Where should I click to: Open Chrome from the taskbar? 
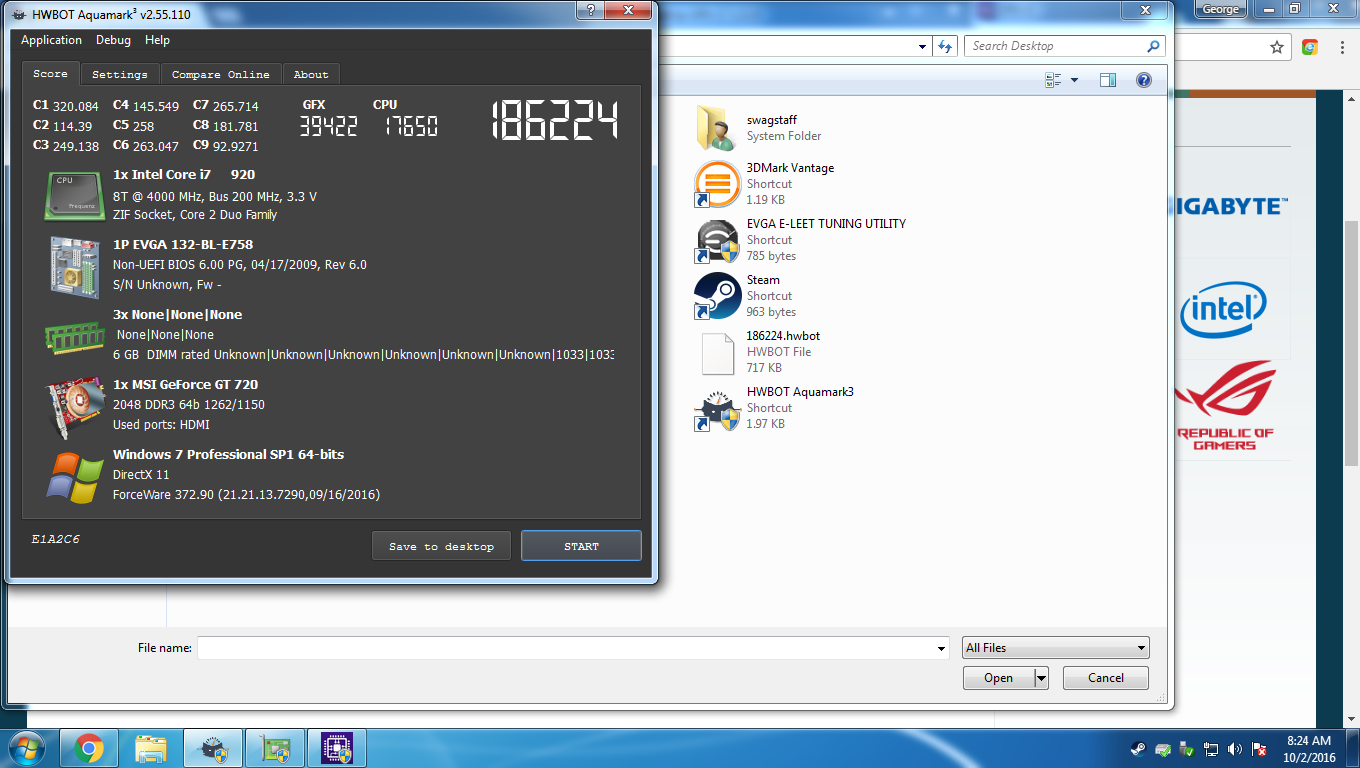[x=89, y=748]
